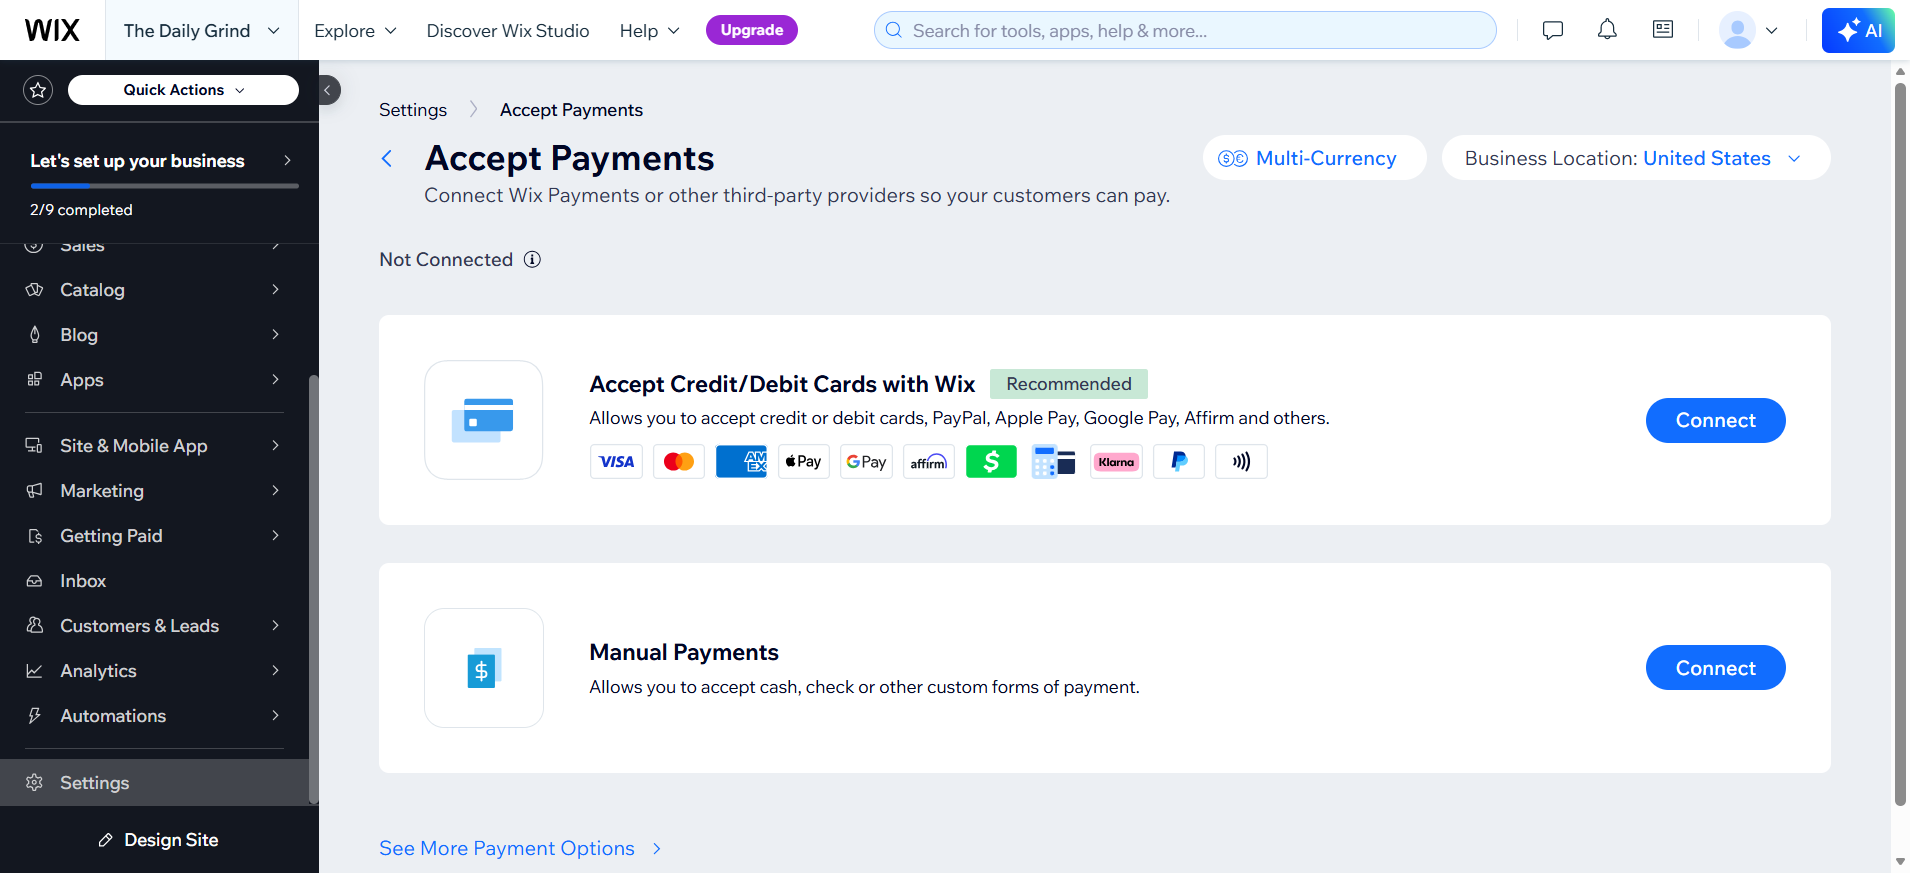Image resolution: width=1910 pixels, height=873 pixels.
Task: Click the sidebar scrollbar
Action: (x=313, y=589)
